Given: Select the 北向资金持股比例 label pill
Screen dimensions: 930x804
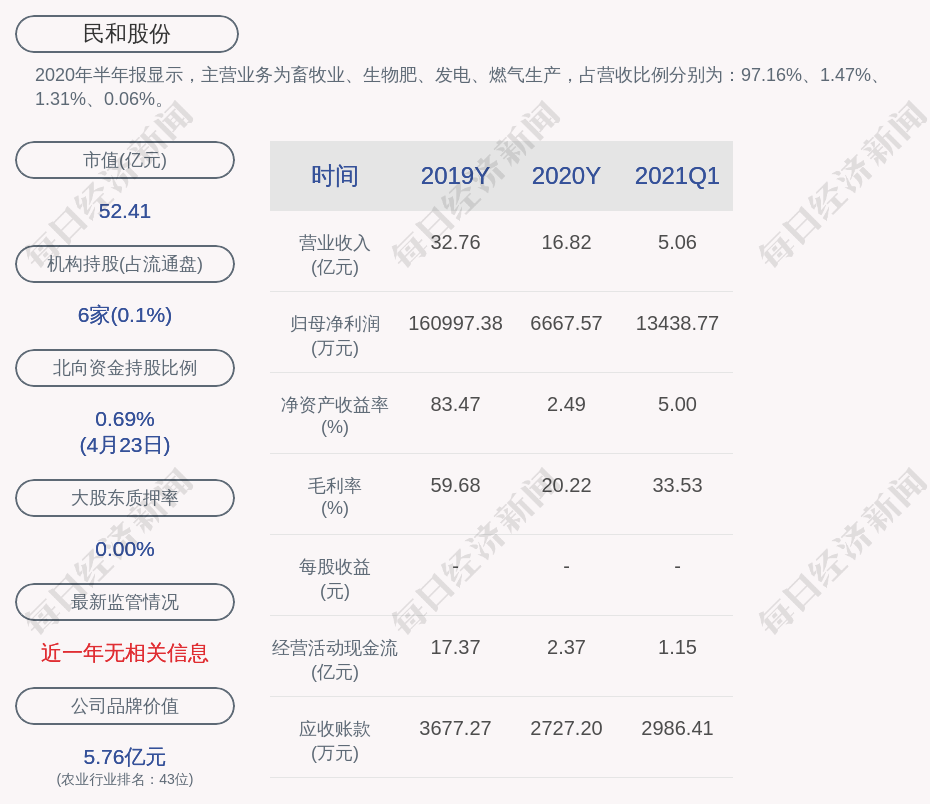Looking at the screenshot, I should (x=125, y=368).
